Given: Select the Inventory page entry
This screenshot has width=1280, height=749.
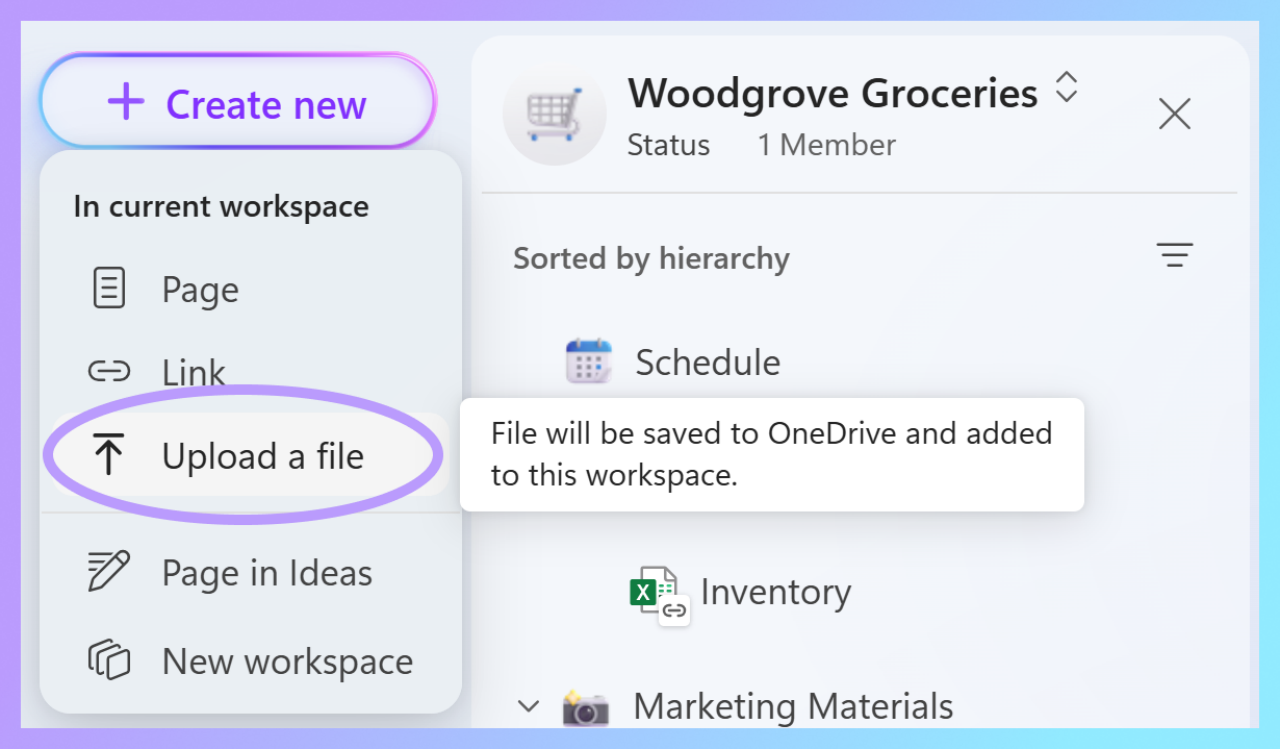Looking at the screenshot, I should (x=775, y=591).
